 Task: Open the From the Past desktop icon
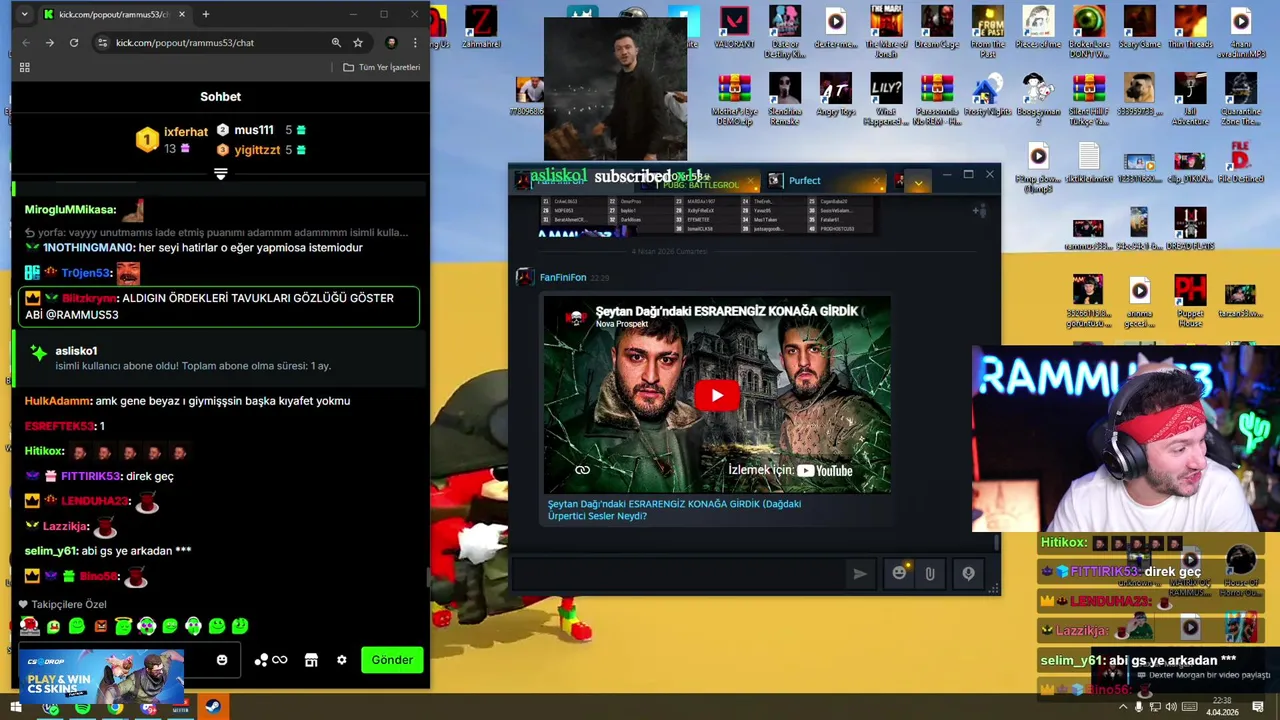tap(988, 32)
